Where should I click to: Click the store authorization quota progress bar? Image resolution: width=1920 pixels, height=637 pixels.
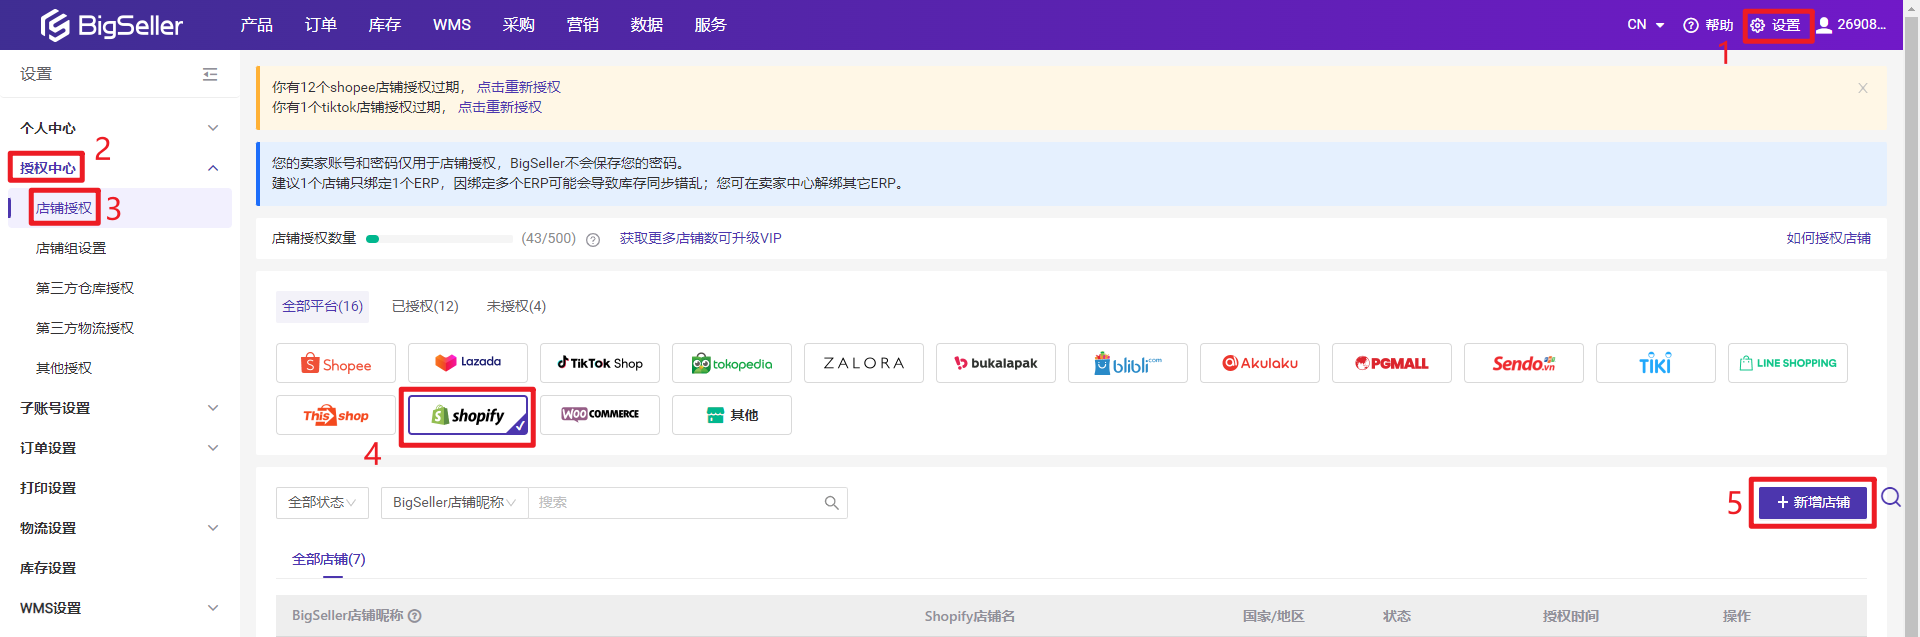pos(439,239)
